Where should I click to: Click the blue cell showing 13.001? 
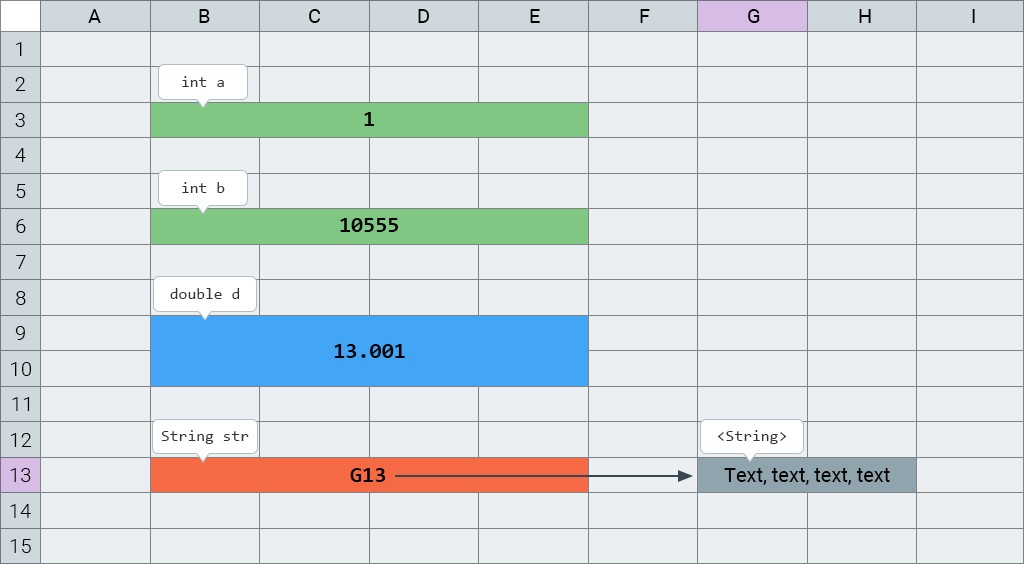pyautogui.click(x=369, y=351)
